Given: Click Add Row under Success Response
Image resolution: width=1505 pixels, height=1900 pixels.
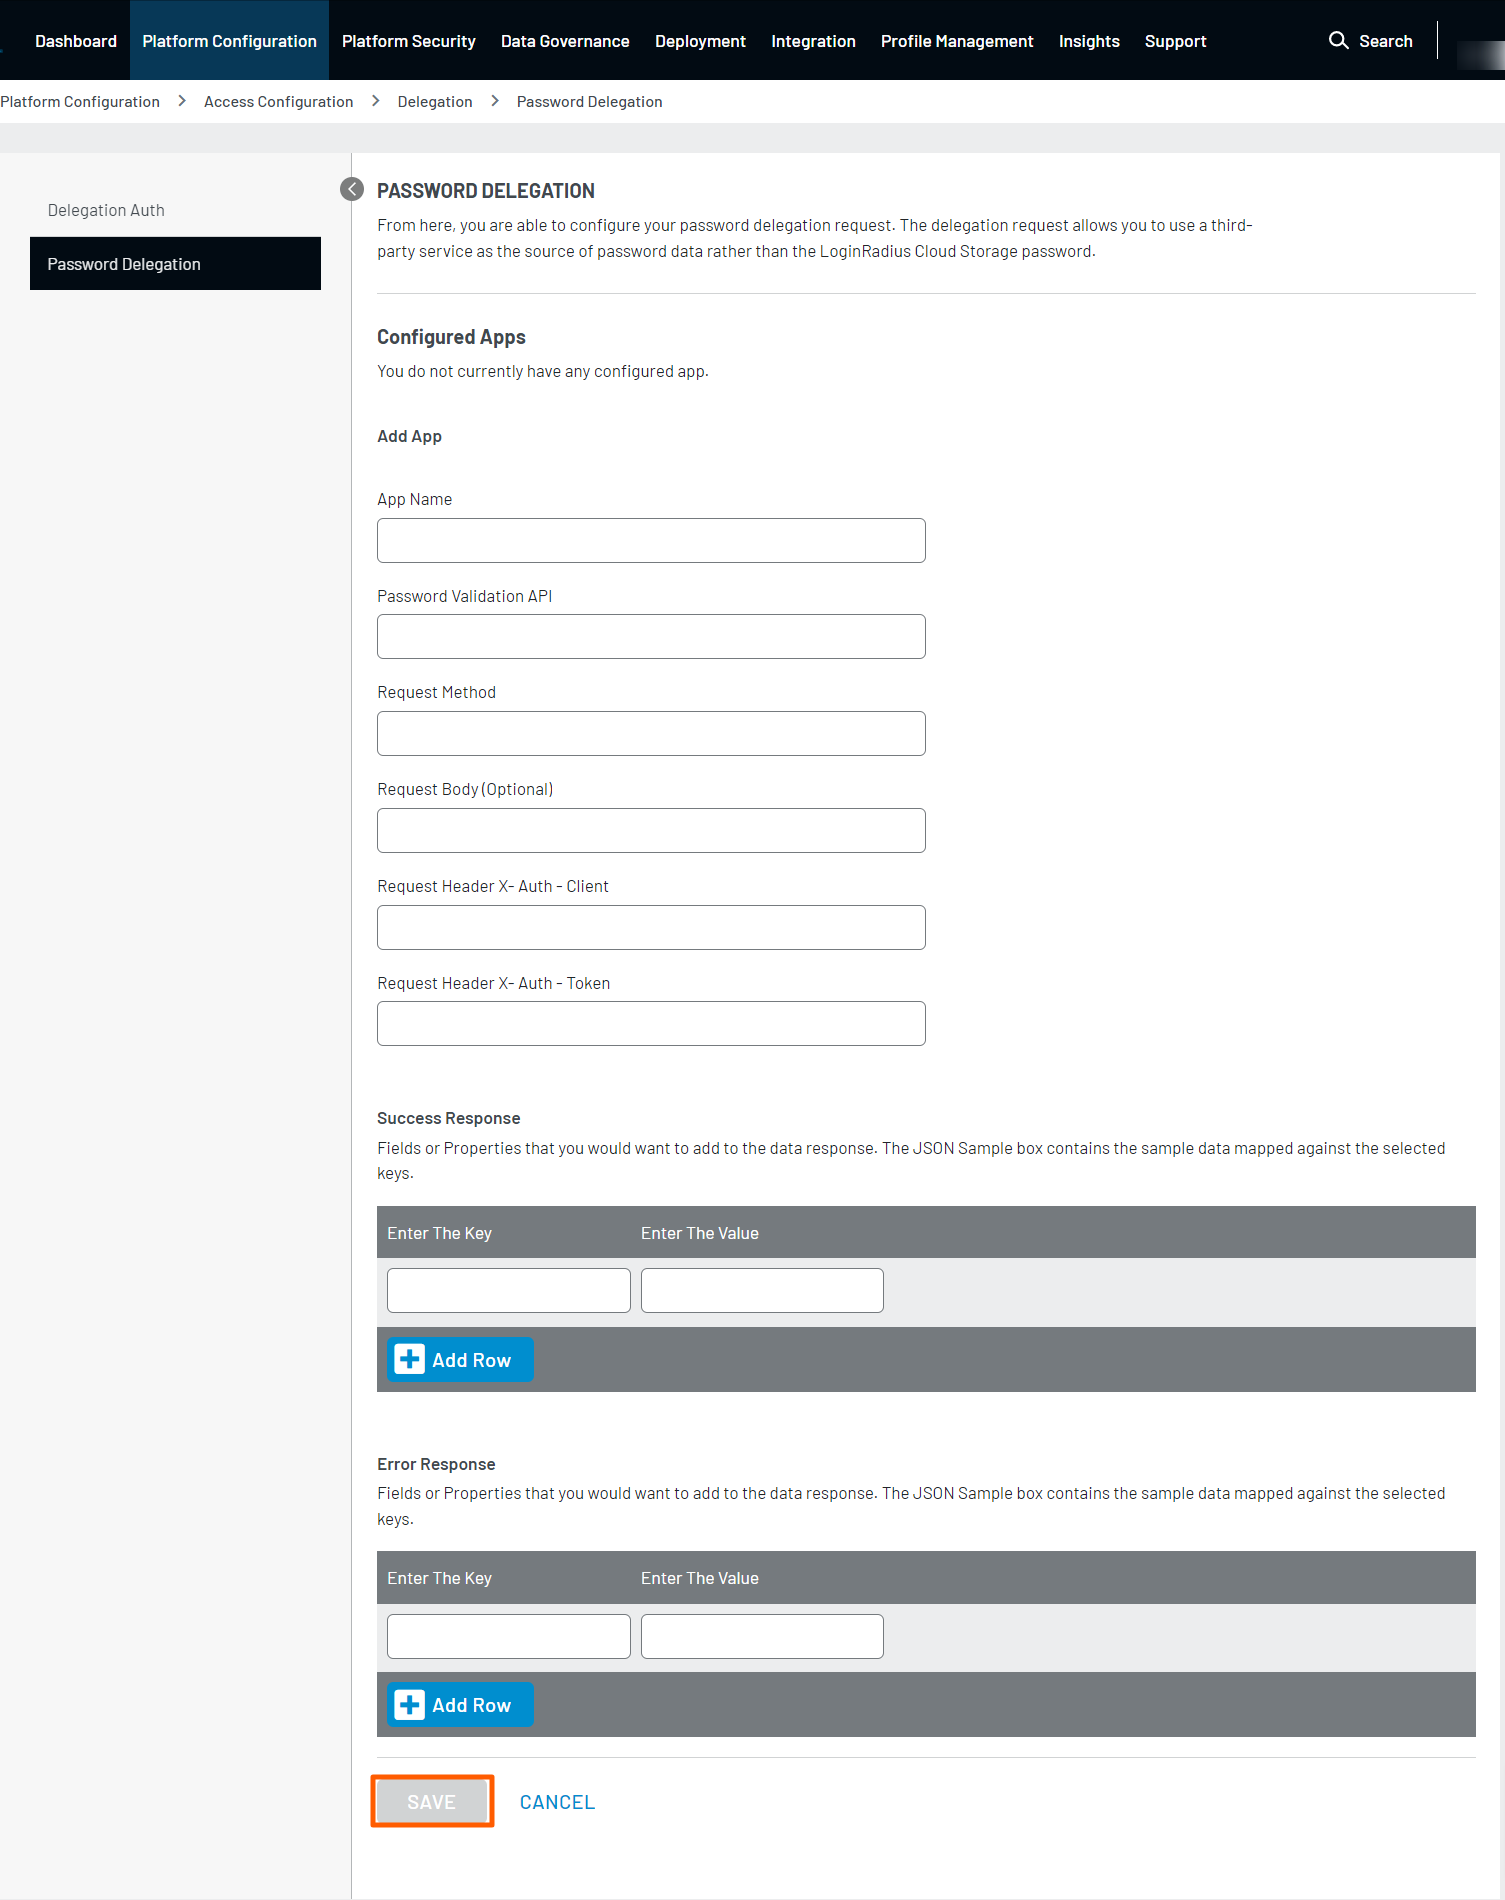Looking at the screenshot, I should (459, 1359).
